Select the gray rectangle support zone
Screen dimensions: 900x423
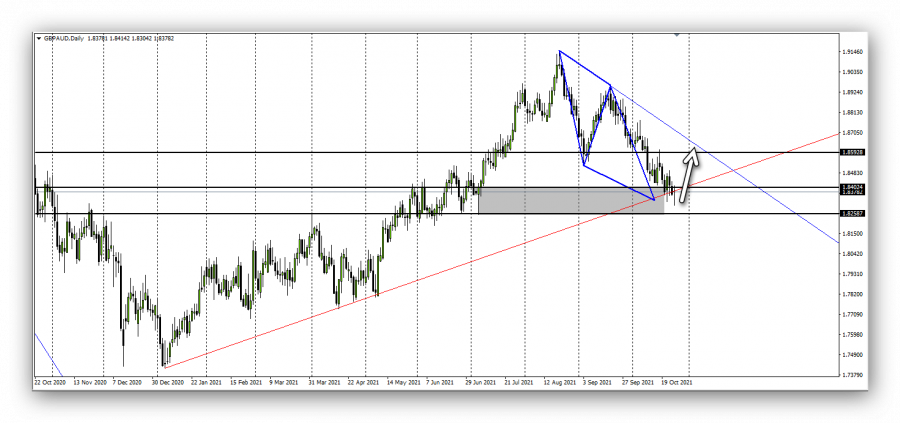(570, 200)
